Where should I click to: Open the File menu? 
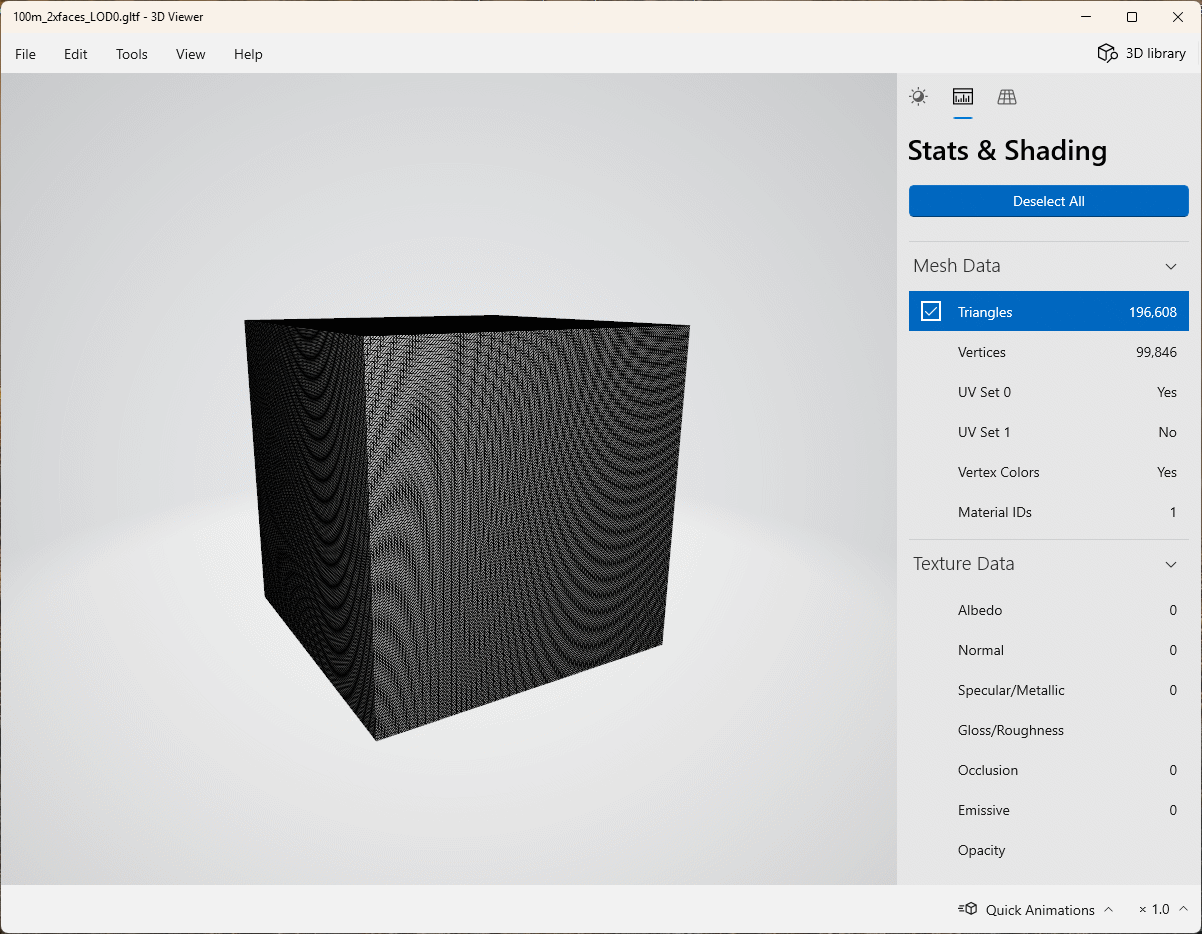pos(25,54)
